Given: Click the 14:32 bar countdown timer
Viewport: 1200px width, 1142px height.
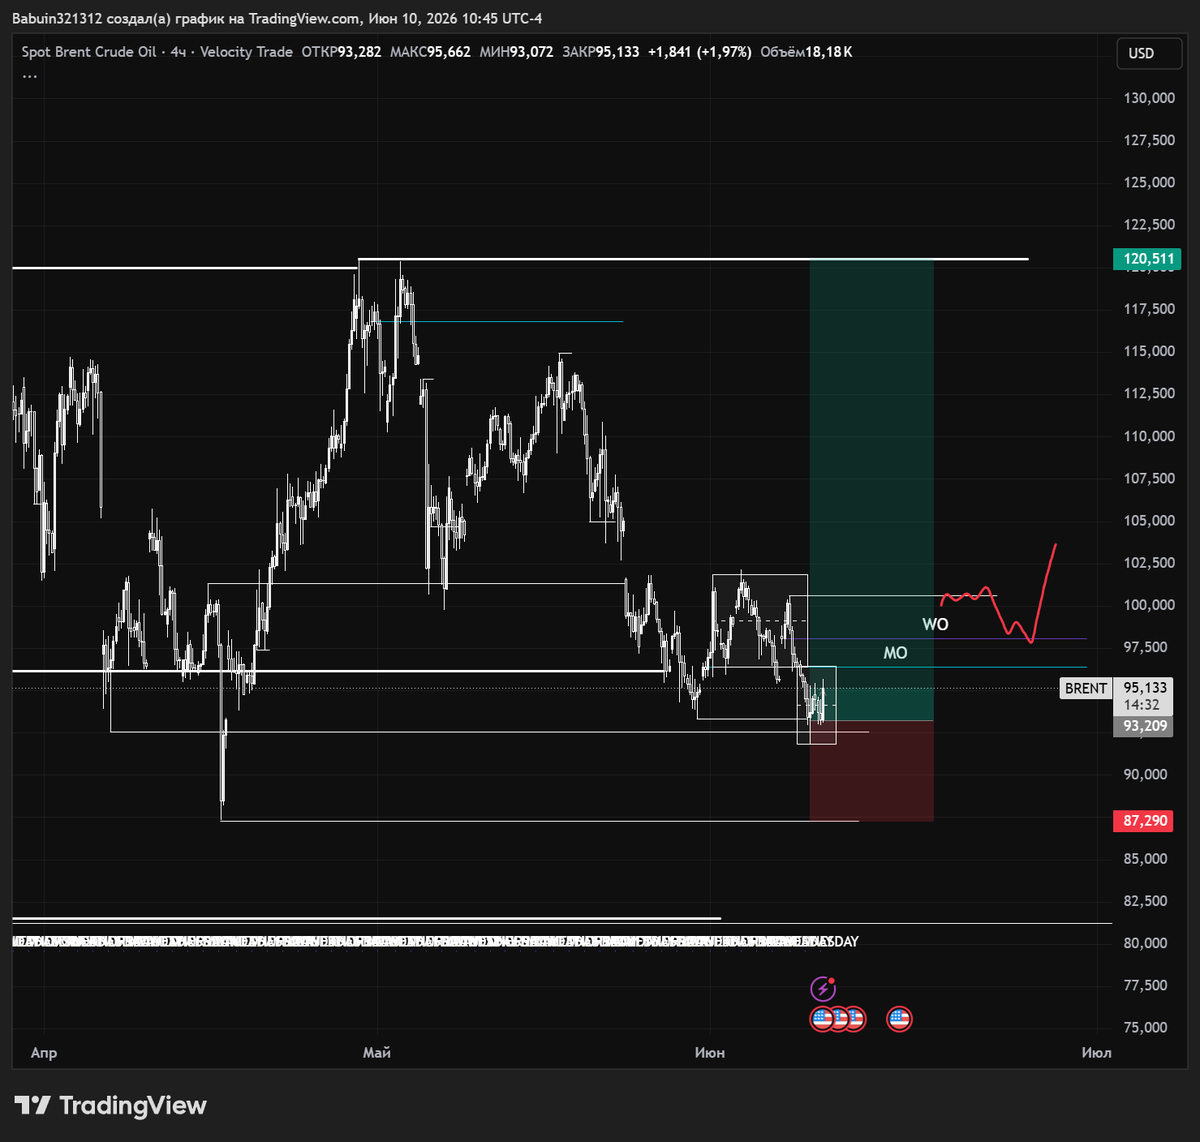Looking at the screenshot, I should click(1141, 705).
